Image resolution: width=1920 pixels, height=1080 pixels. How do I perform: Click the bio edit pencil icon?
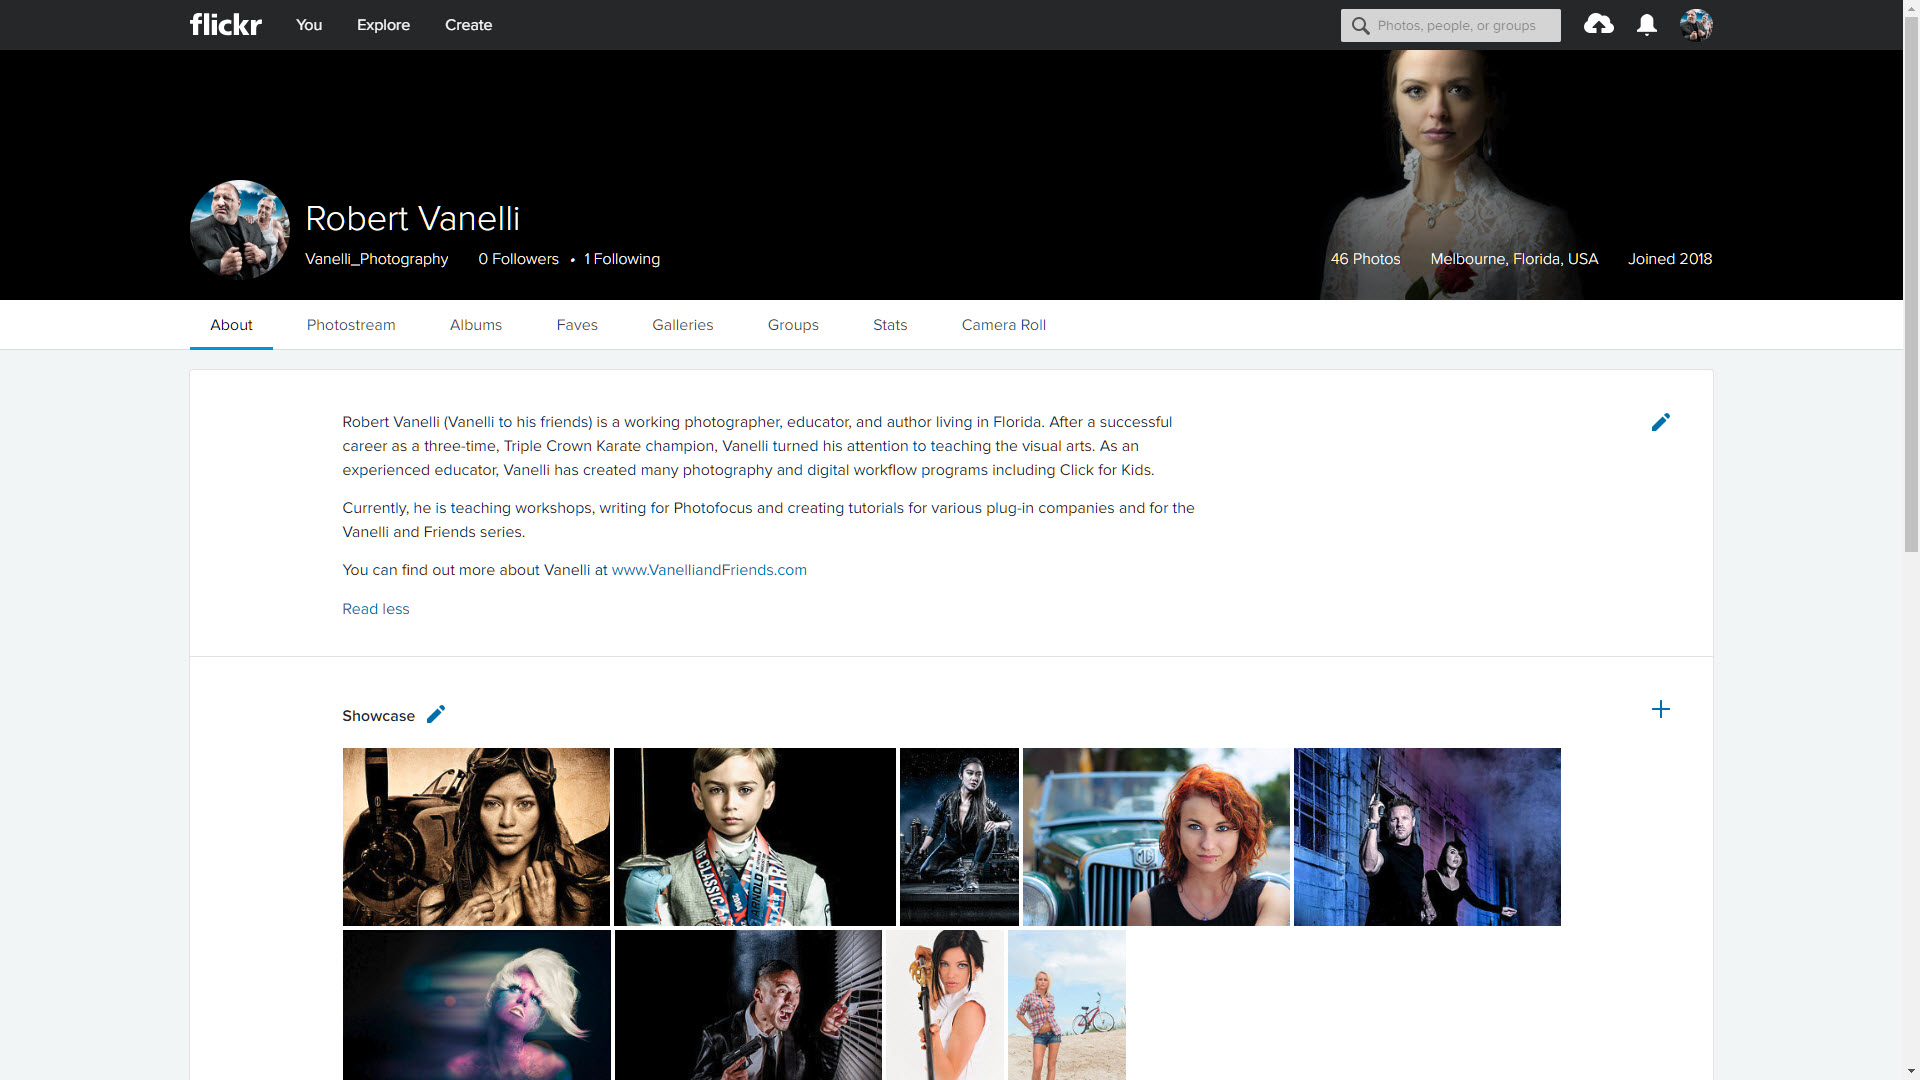tap(1660, 422)
